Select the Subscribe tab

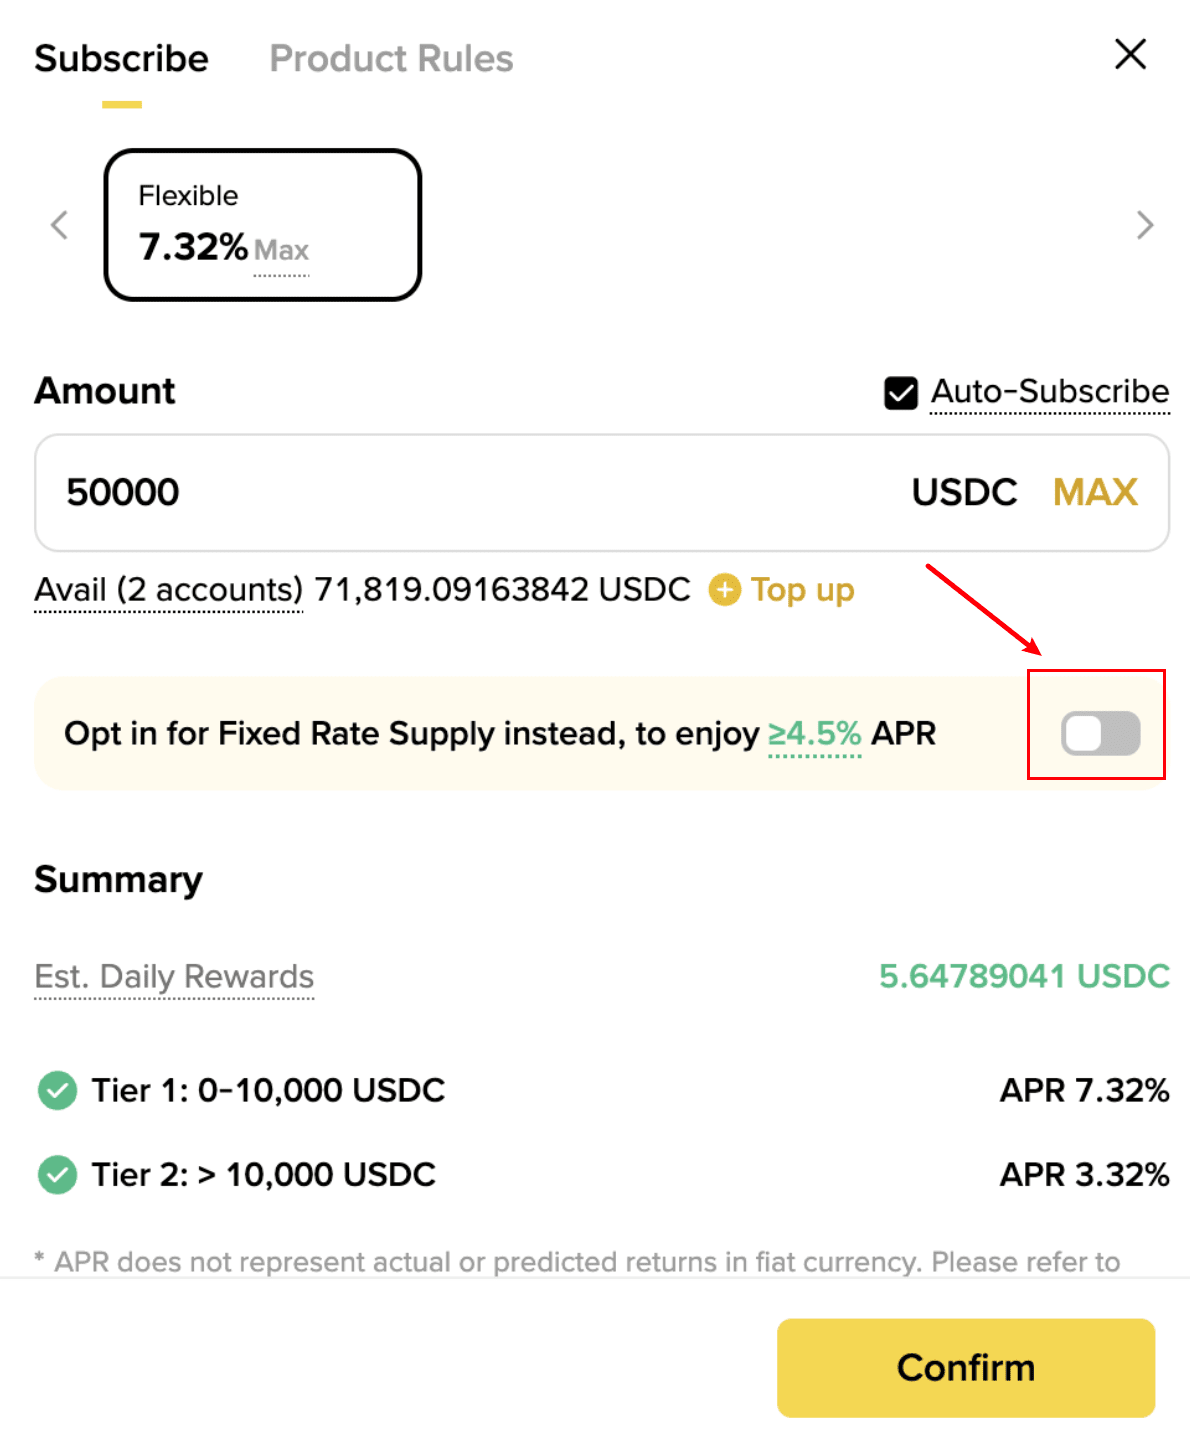pos(121,59)
